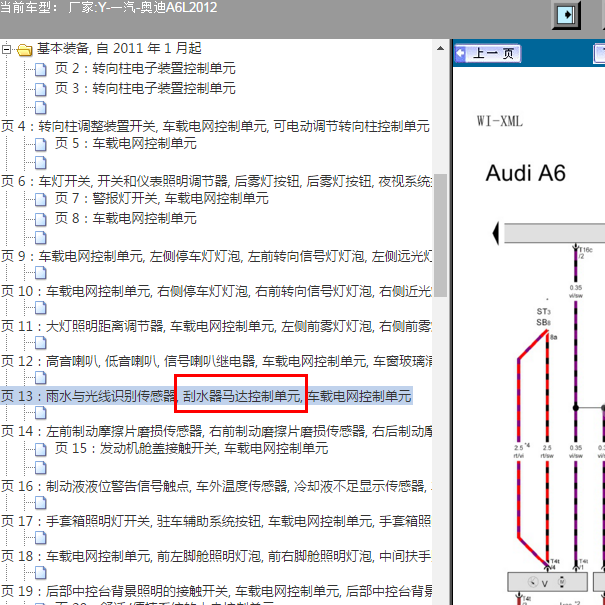Click the V wiper motor component box
The height and width of the screenshot is (605, 605).
coord(547,582)
